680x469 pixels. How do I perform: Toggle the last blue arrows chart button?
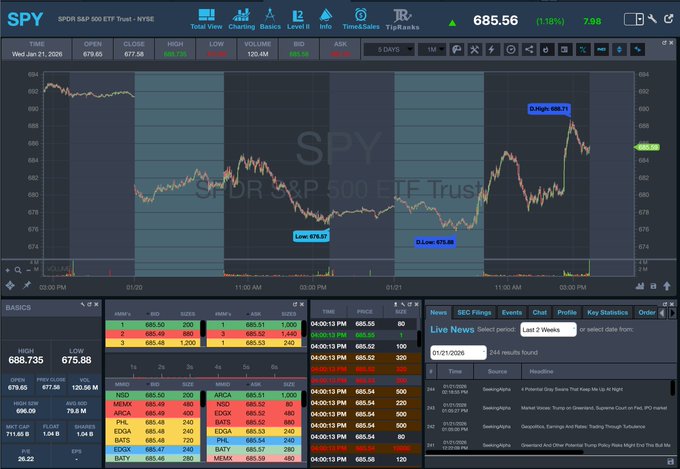tap(638, 49)
